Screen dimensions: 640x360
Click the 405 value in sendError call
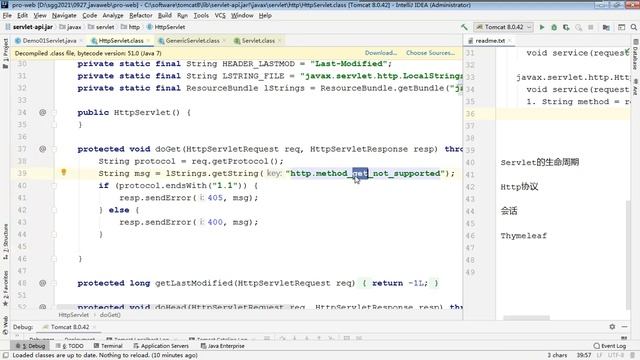(x=215, y=198)
